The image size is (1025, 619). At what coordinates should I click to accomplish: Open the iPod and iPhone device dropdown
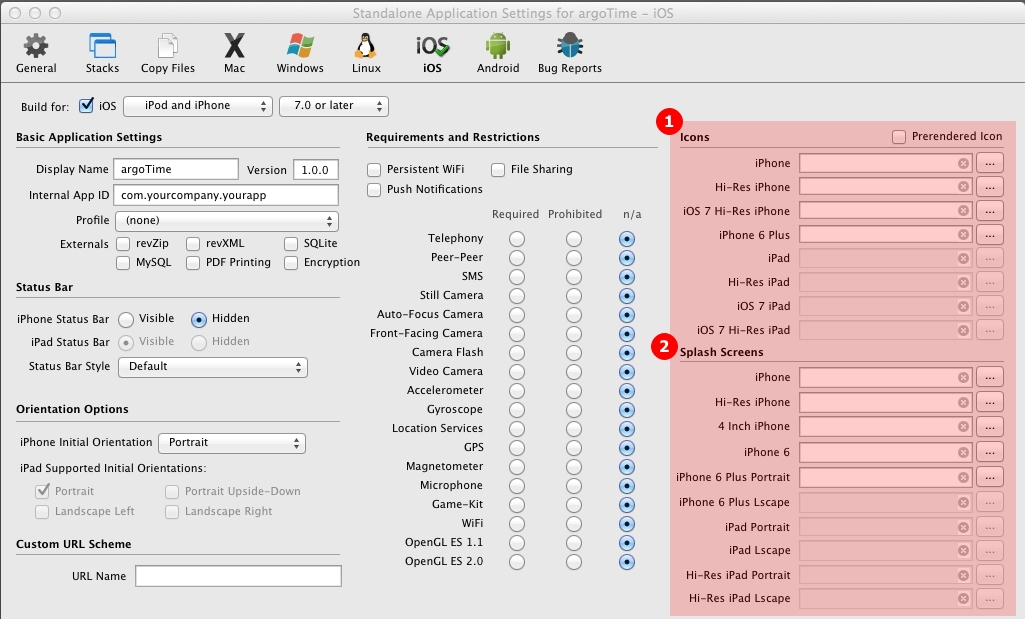tap(198, 106)
